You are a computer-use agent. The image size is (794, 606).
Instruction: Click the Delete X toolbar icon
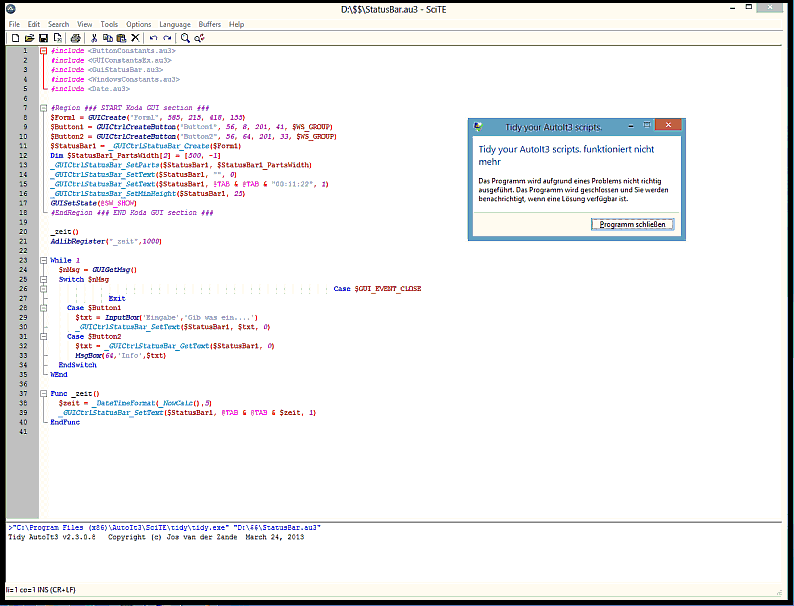click(135, 38)
